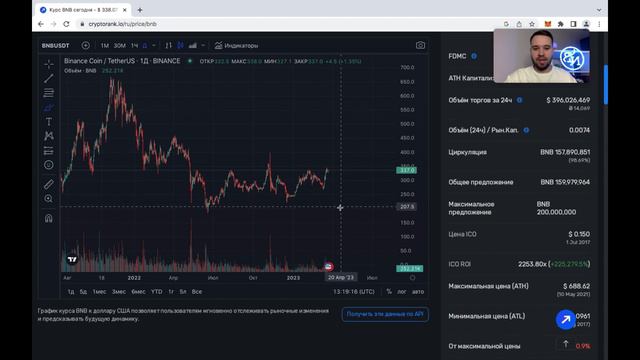Set chart range to 6мес

(138, 291)
